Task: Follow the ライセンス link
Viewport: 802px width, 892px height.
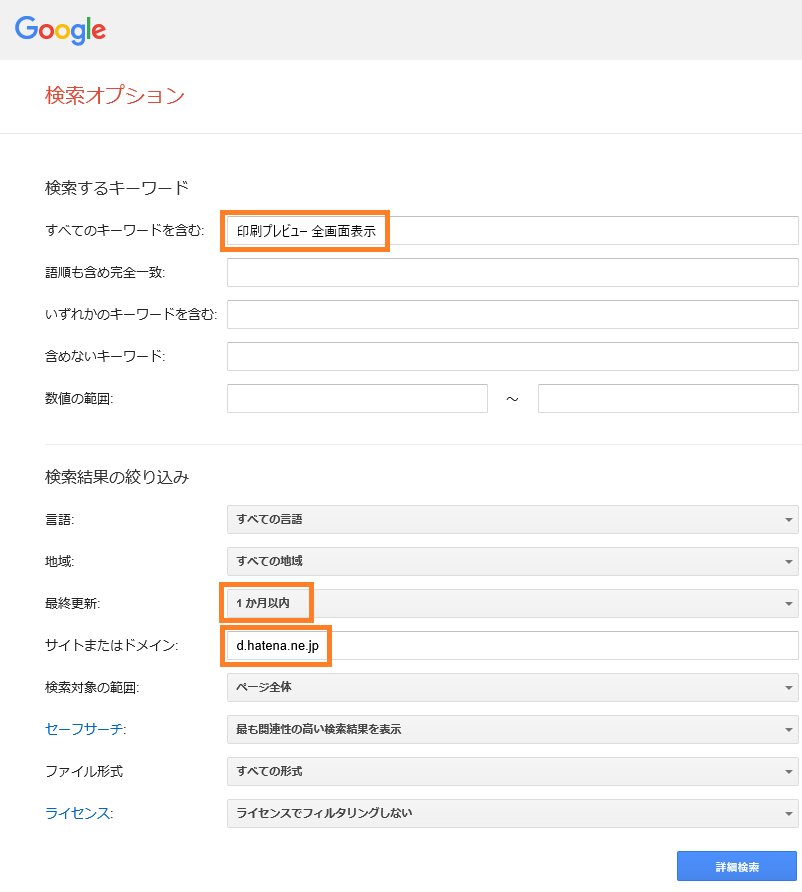Action: (77, 813)
